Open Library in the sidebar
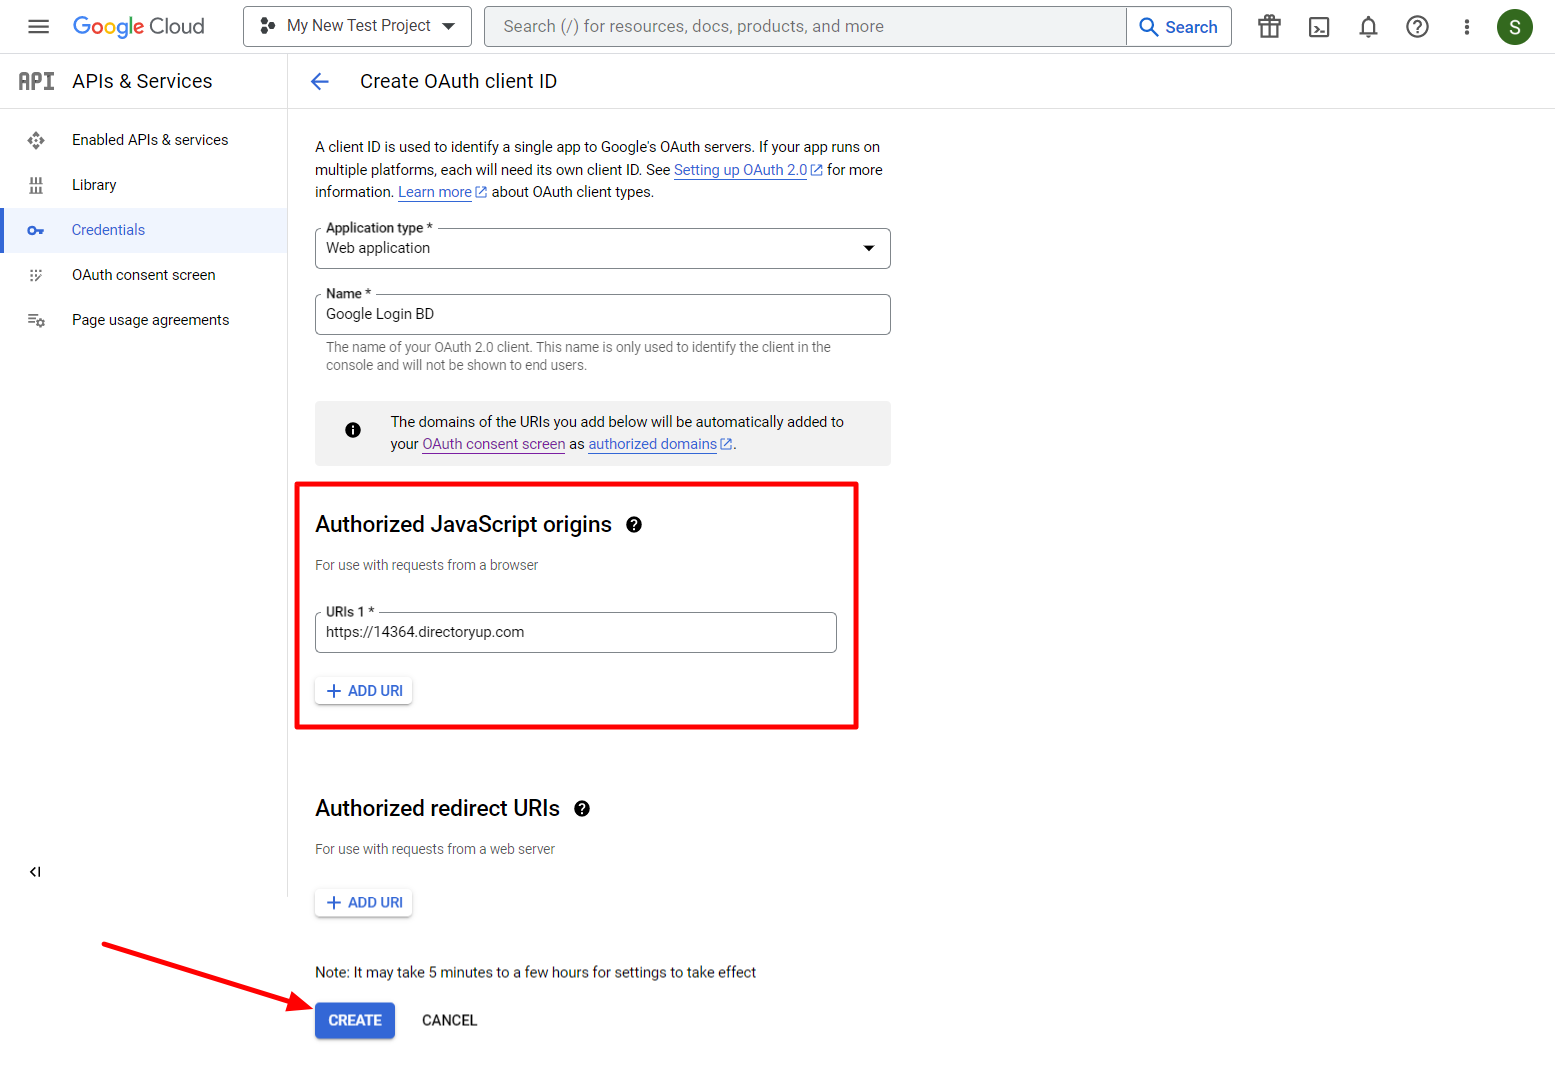This screenshot has height=1065, width=1555. pyautogui.click(x=144, y=185)
